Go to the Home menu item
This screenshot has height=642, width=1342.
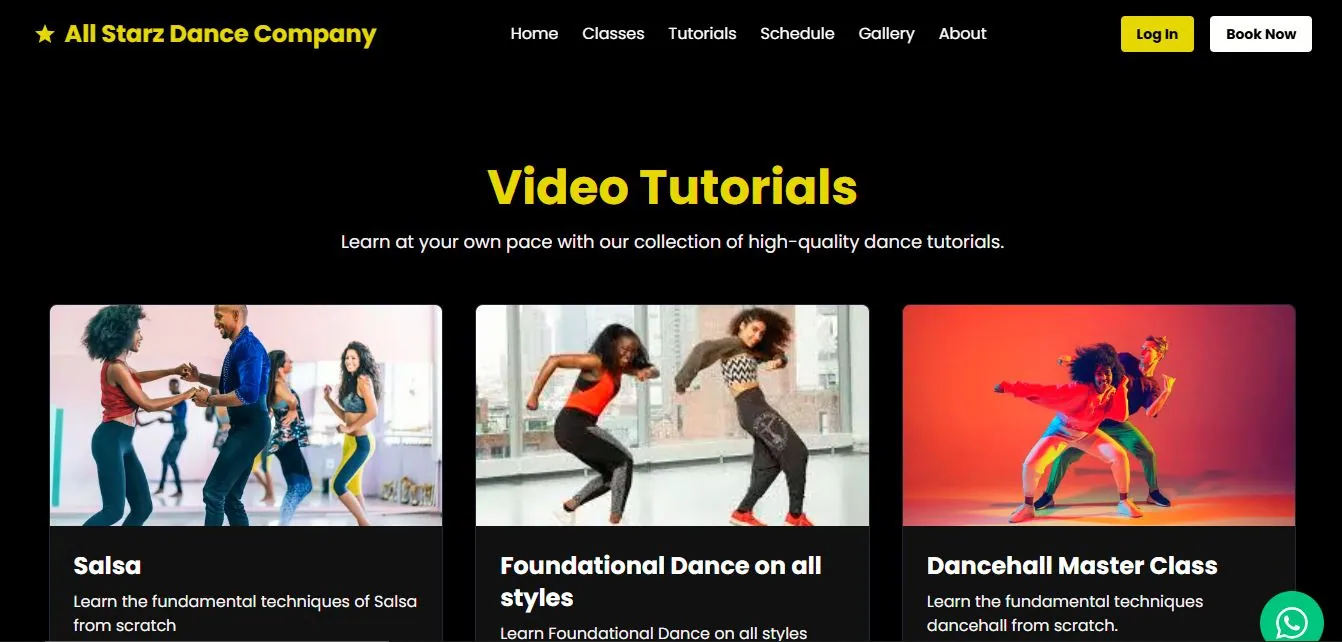(534, 33)
